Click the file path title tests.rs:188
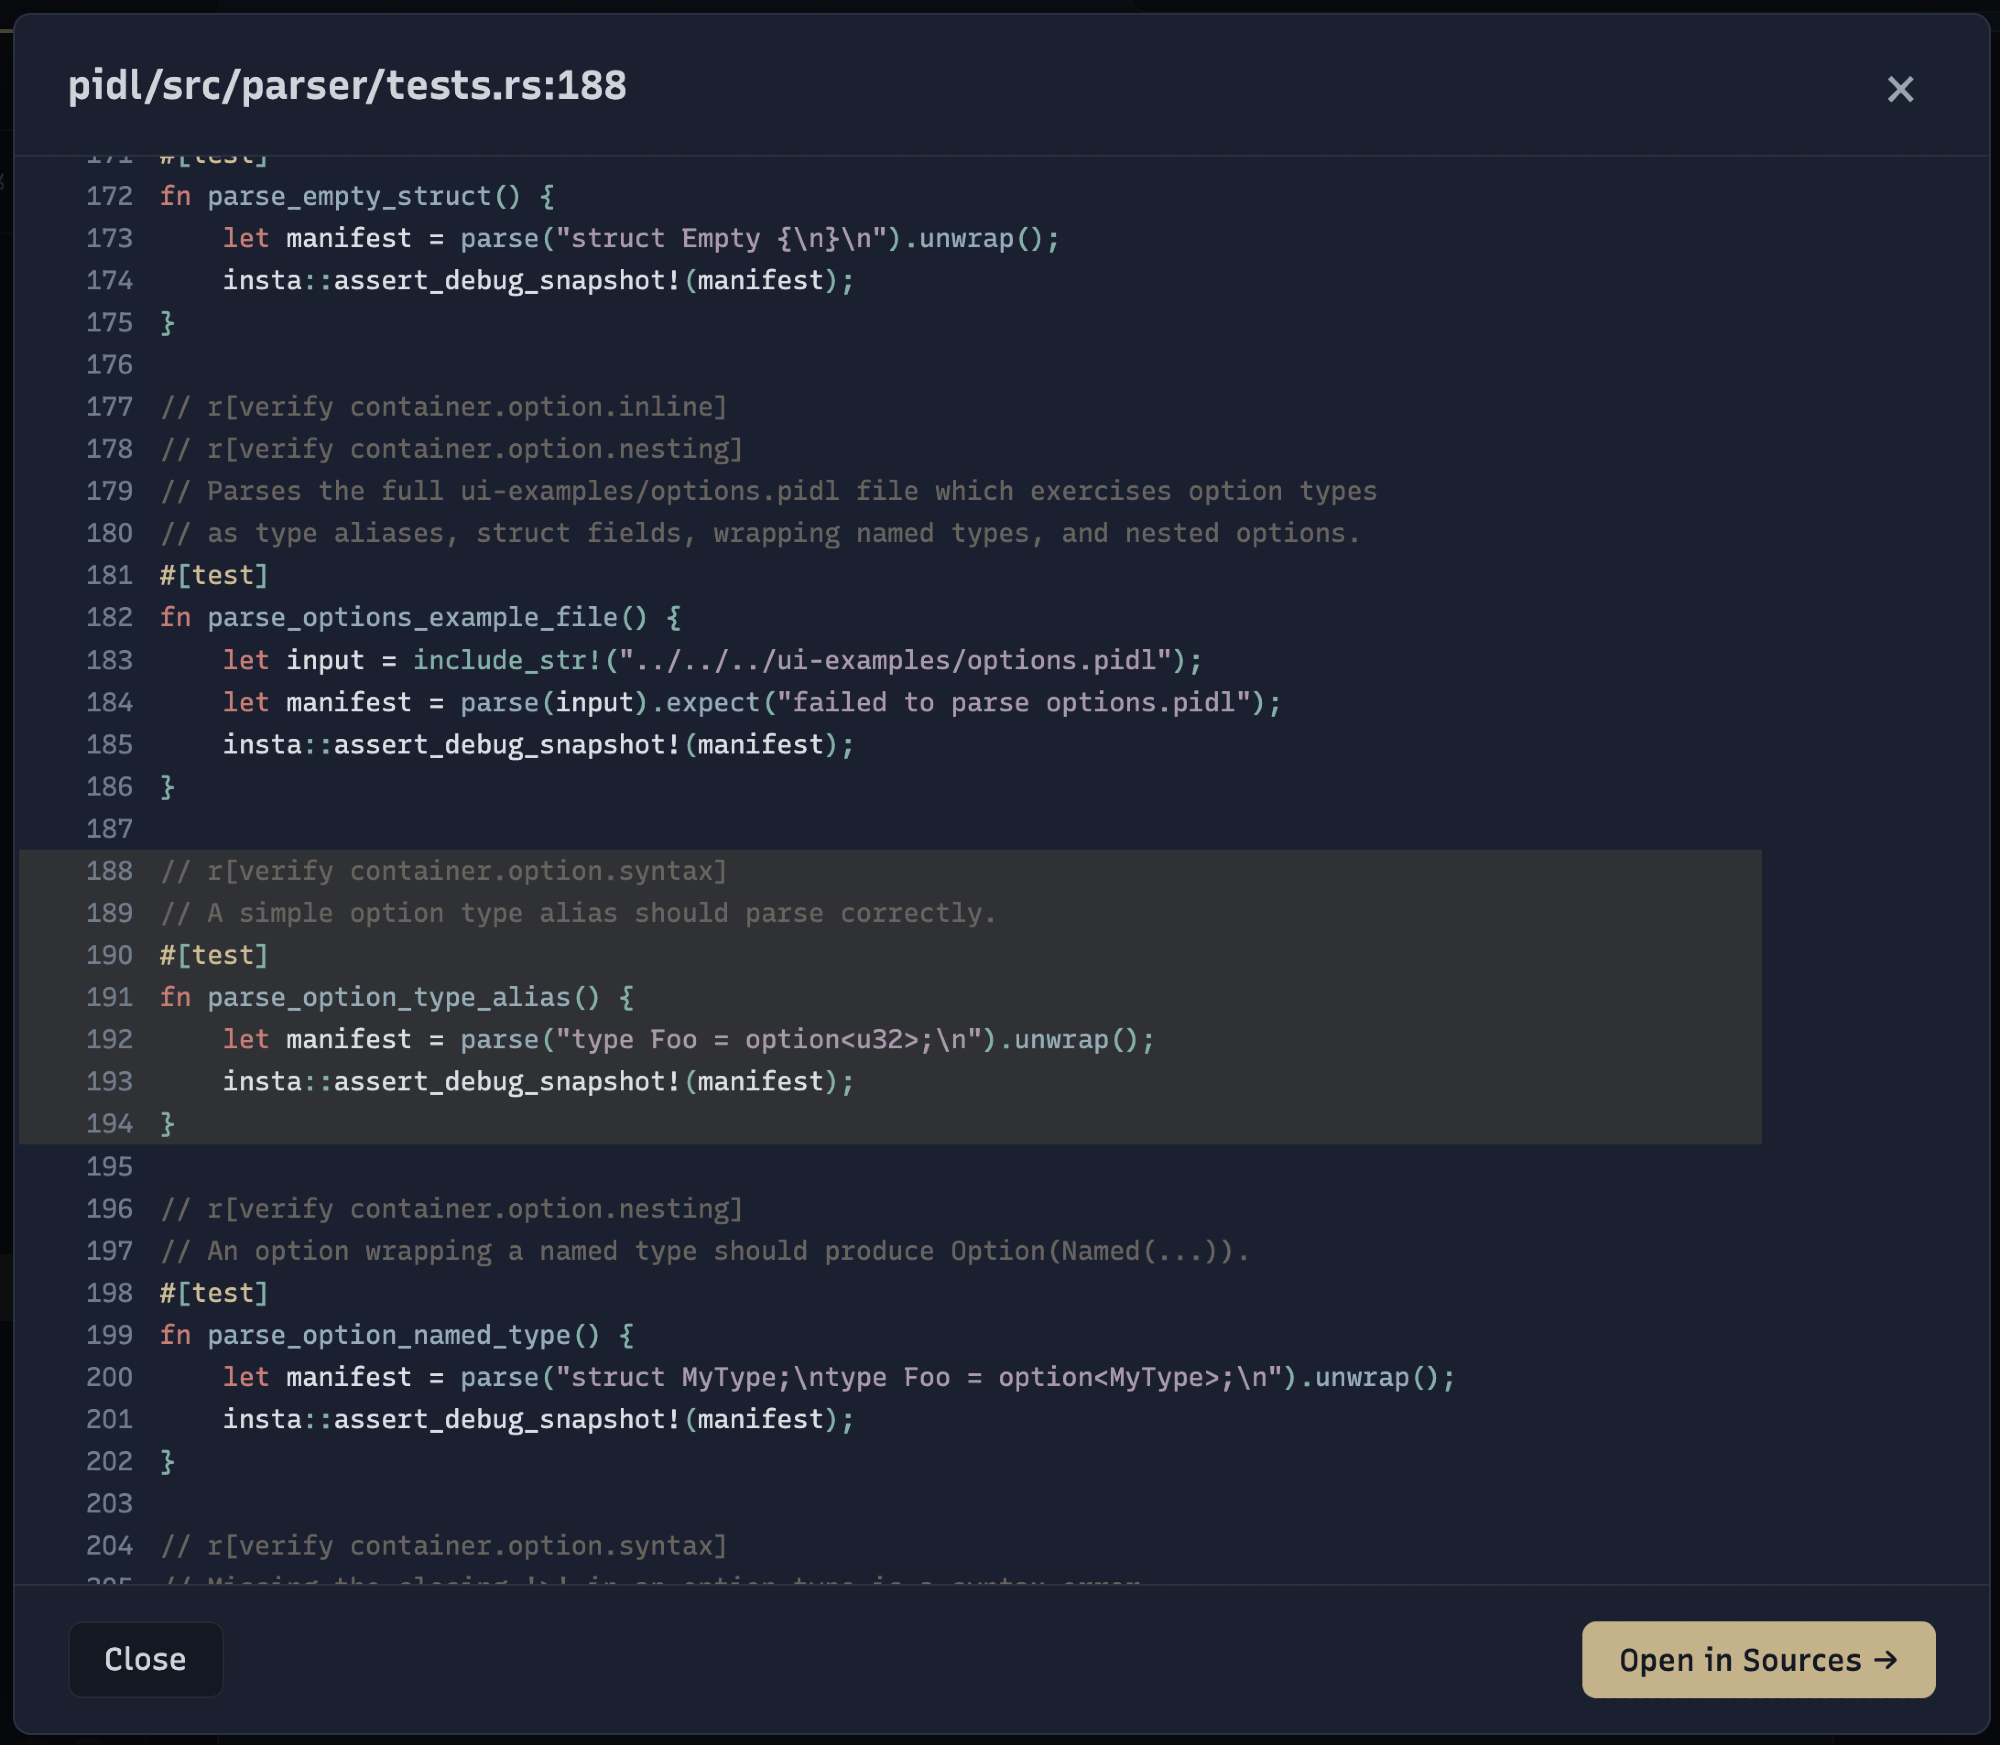The height and width of the screenshot is (1745, 2000). (347, 86)
